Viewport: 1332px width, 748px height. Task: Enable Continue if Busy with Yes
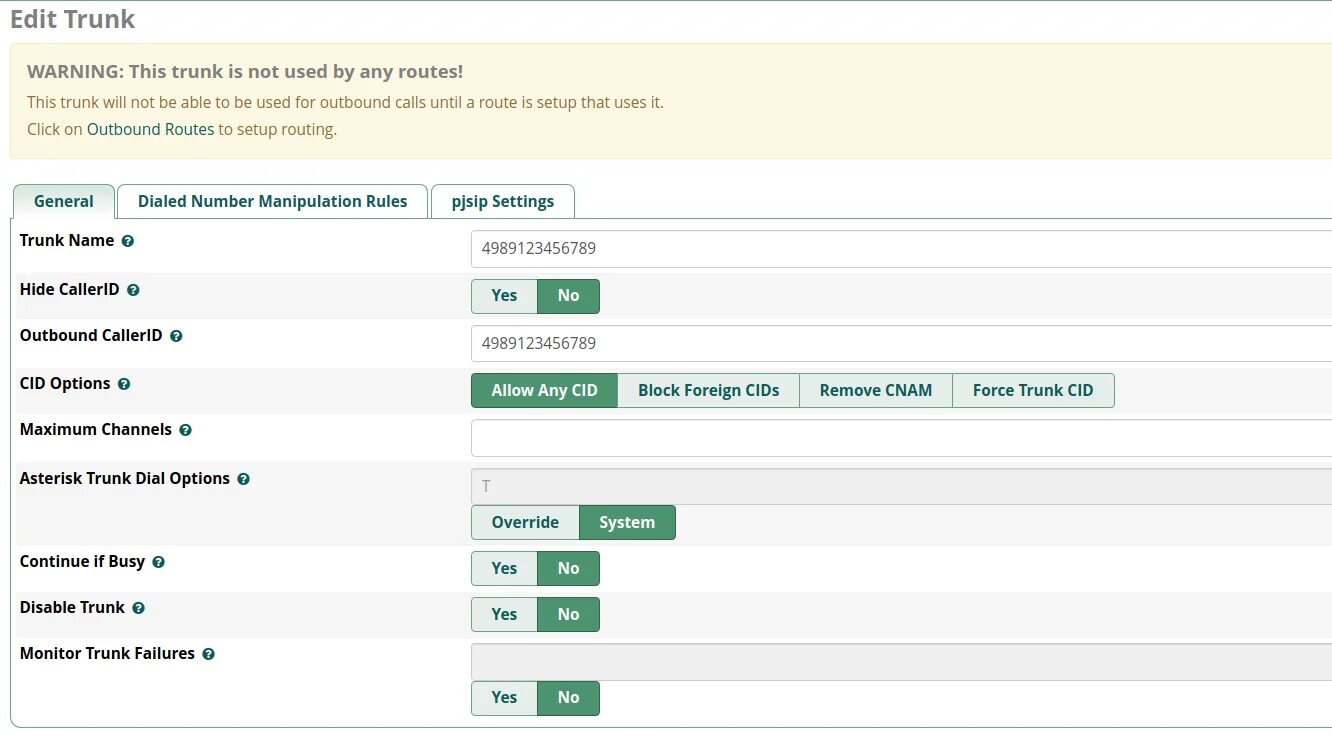coord(504,569)
